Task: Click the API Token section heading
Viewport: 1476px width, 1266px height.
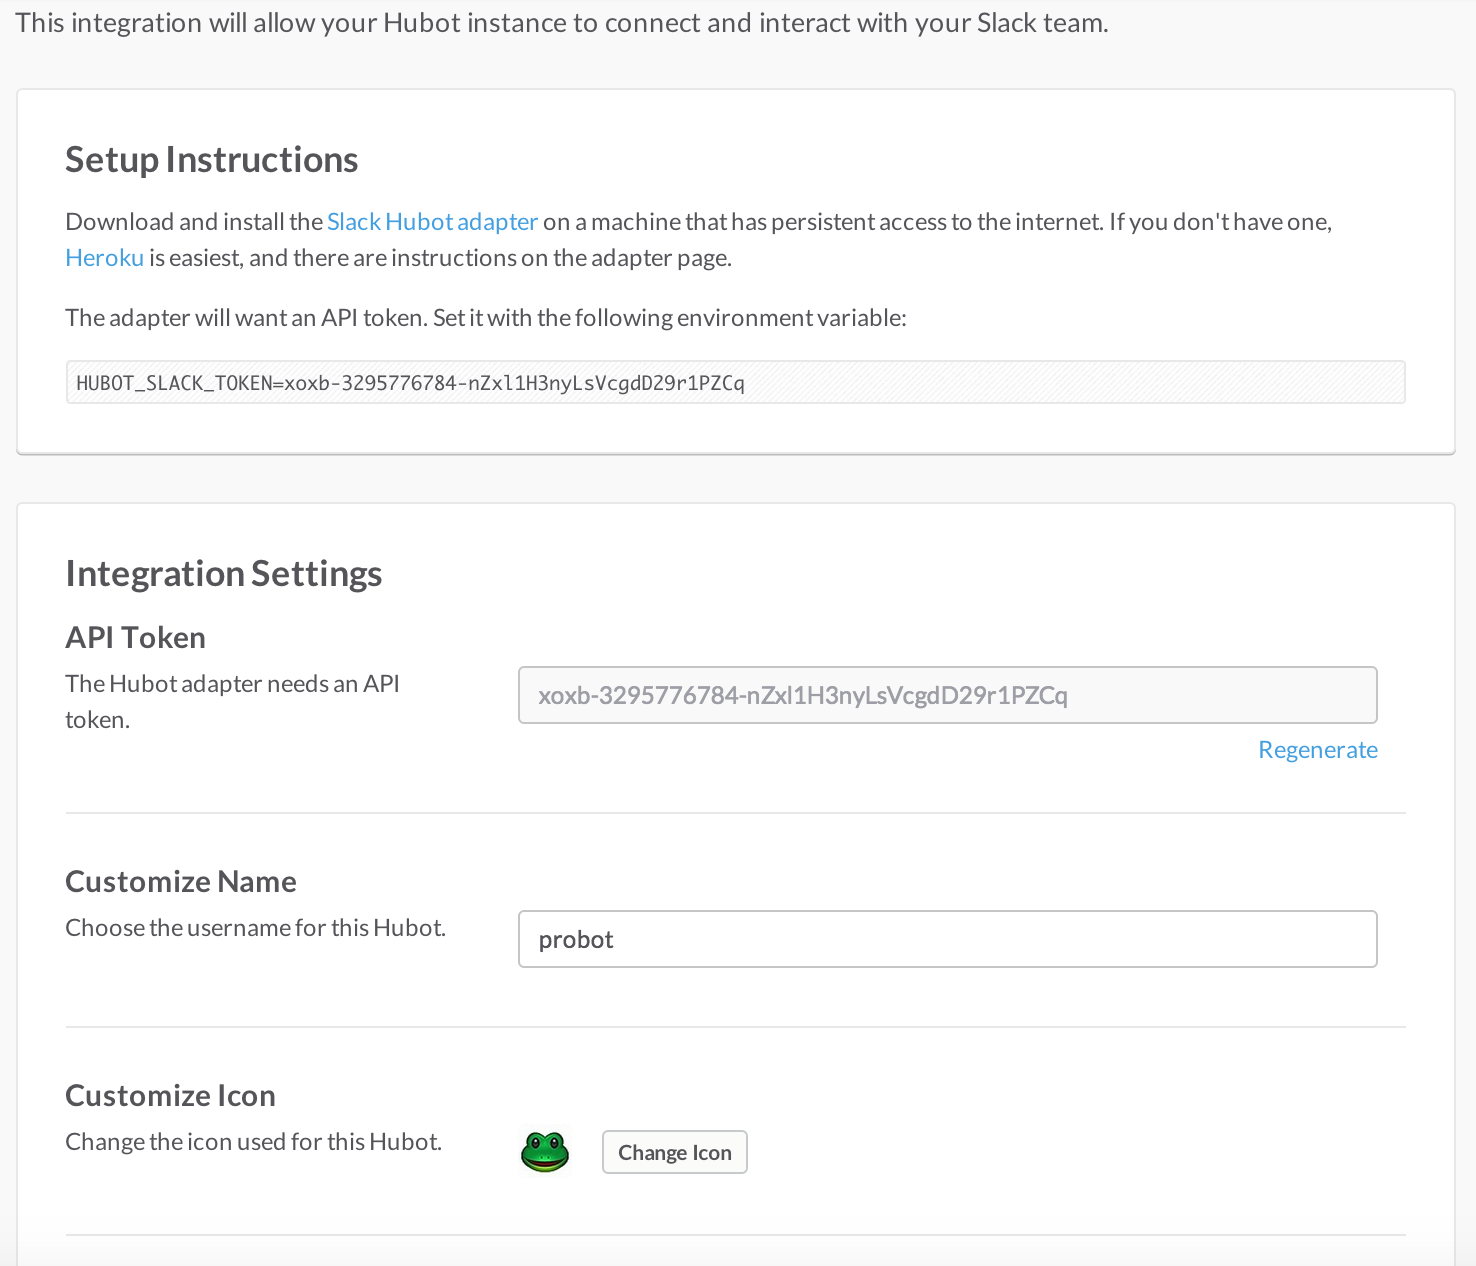Action: coord(136,638)
